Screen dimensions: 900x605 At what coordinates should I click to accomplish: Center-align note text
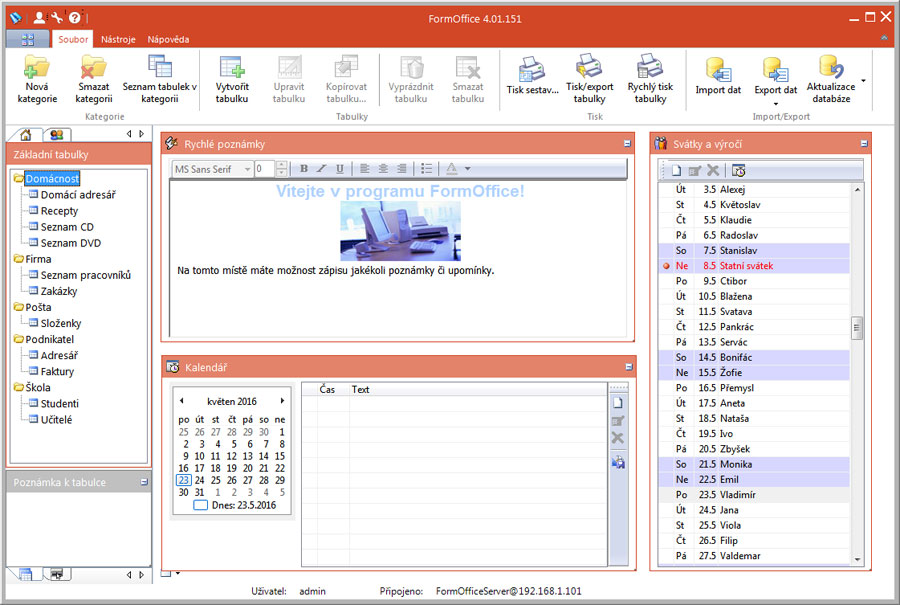[x=383, y=169]
